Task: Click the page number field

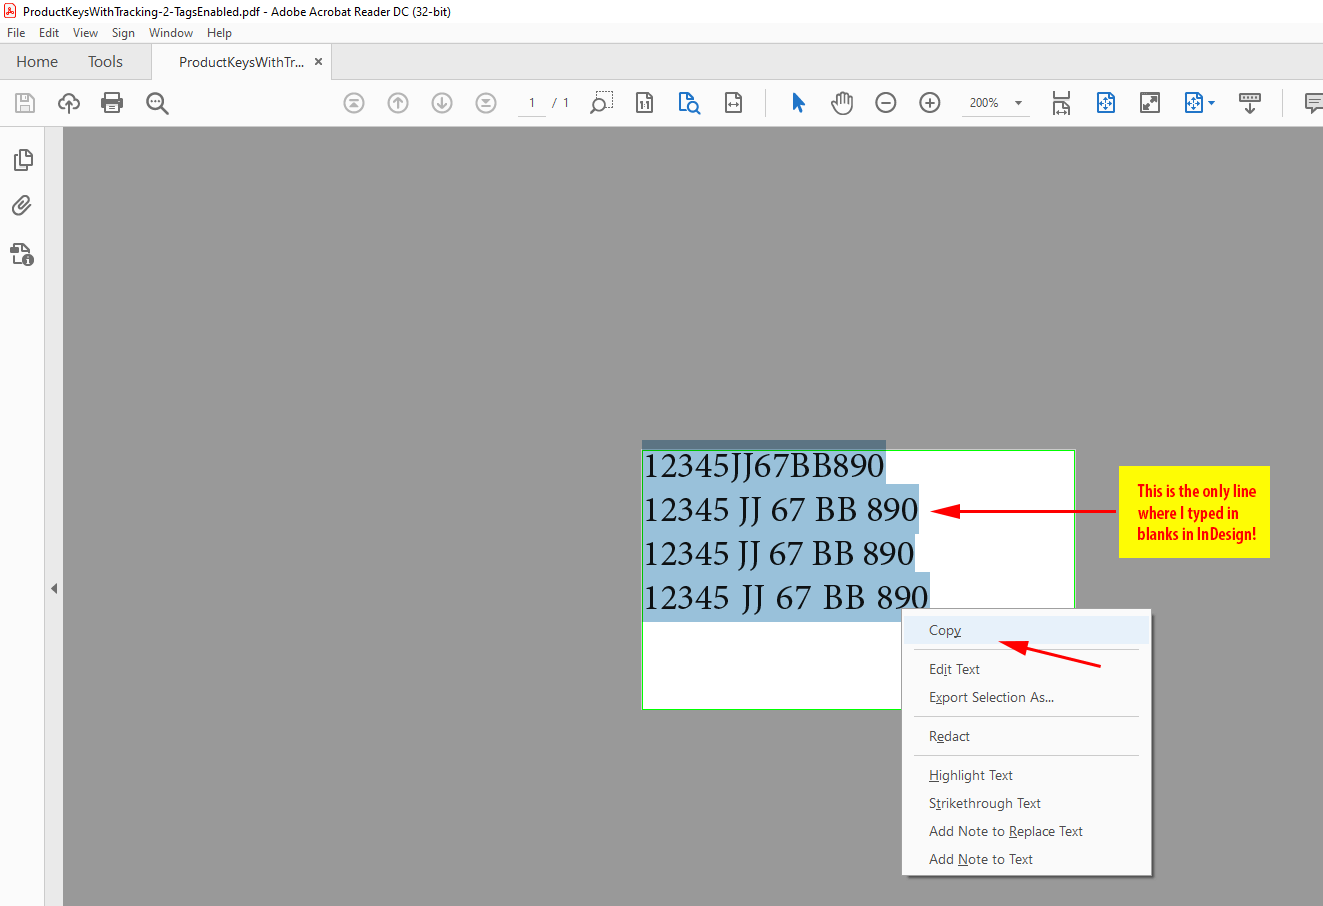Action: click(531, 102)
